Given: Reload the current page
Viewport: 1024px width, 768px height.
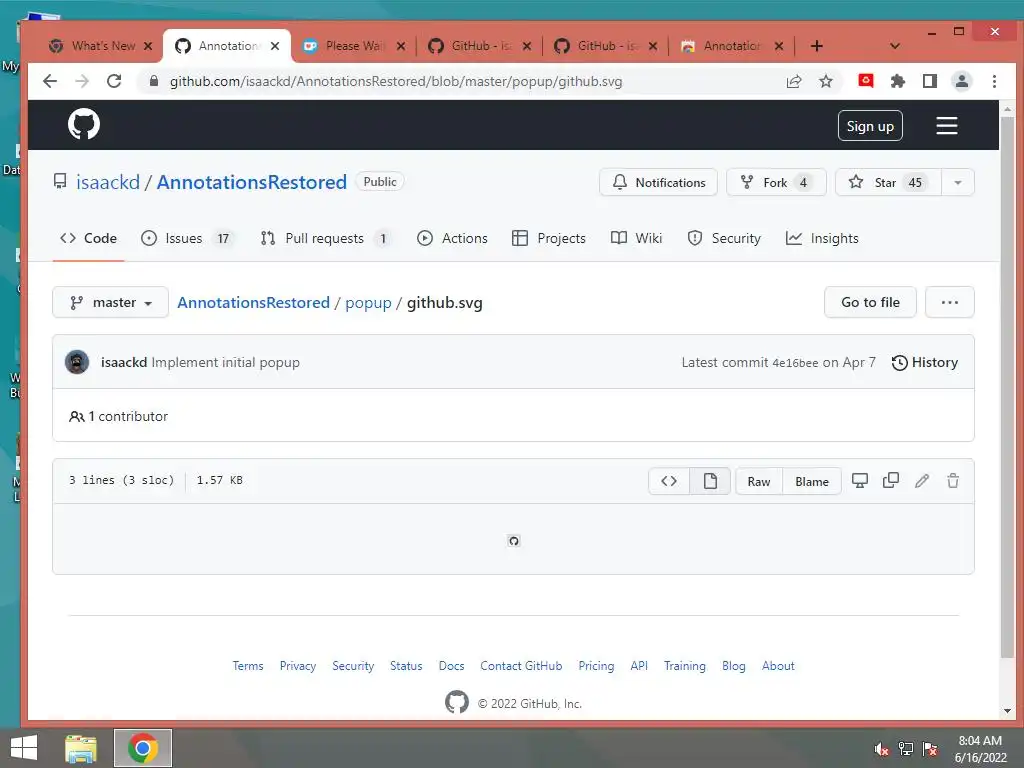Looking at the screenshot, I should point(114,81).
